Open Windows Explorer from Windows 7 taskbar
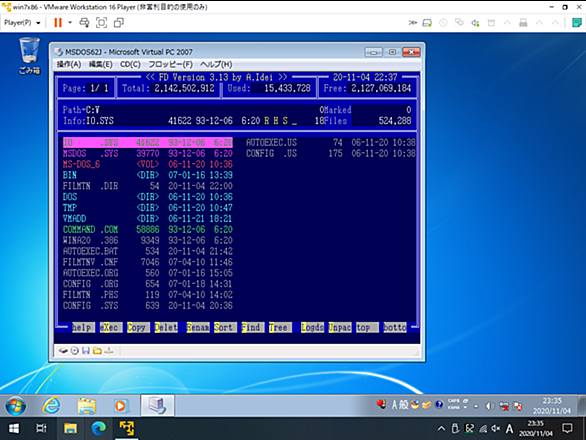 tap(87, 406)
